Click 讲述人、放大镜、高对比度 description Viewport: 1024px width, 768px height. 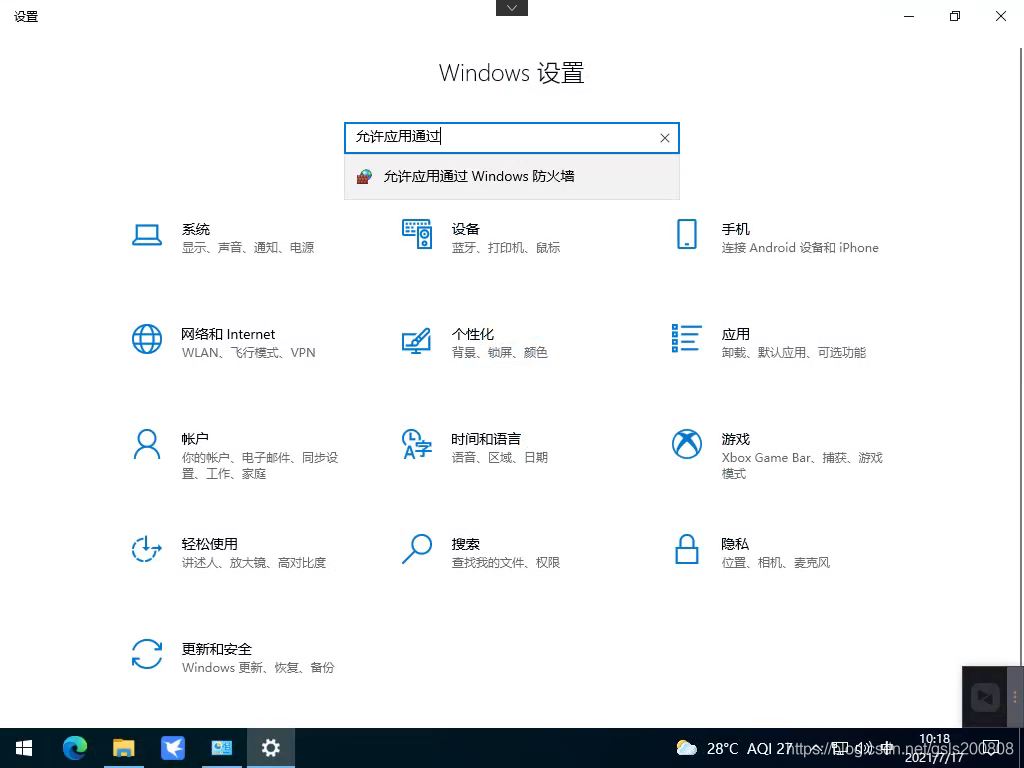point(254,563)
